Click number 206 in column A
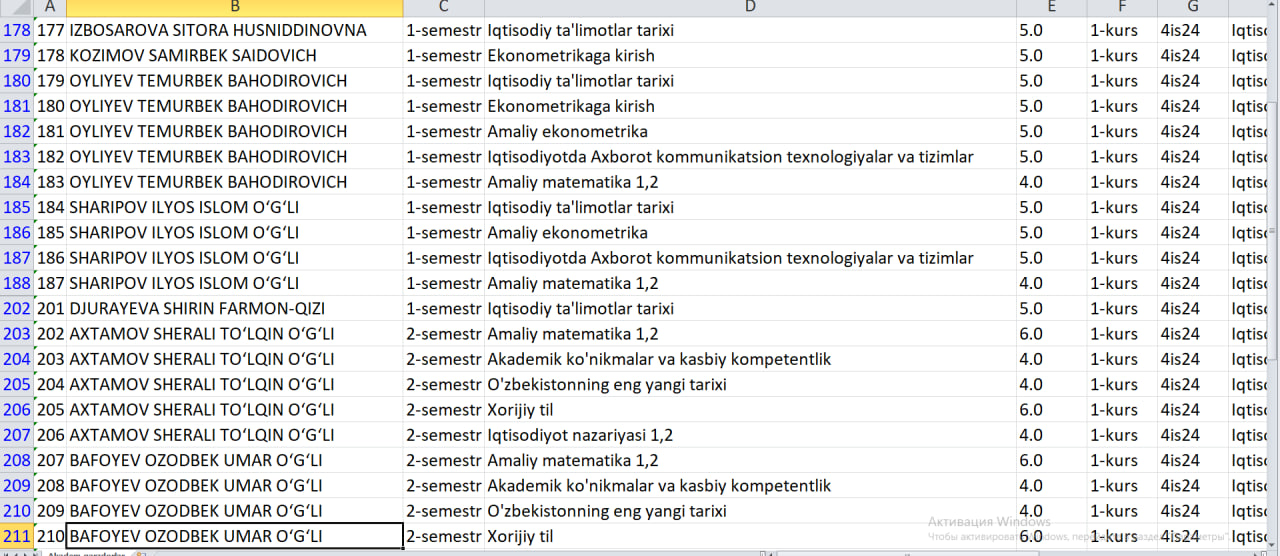The width and height of the screenshot is (1280, 556). click(50, 435)
